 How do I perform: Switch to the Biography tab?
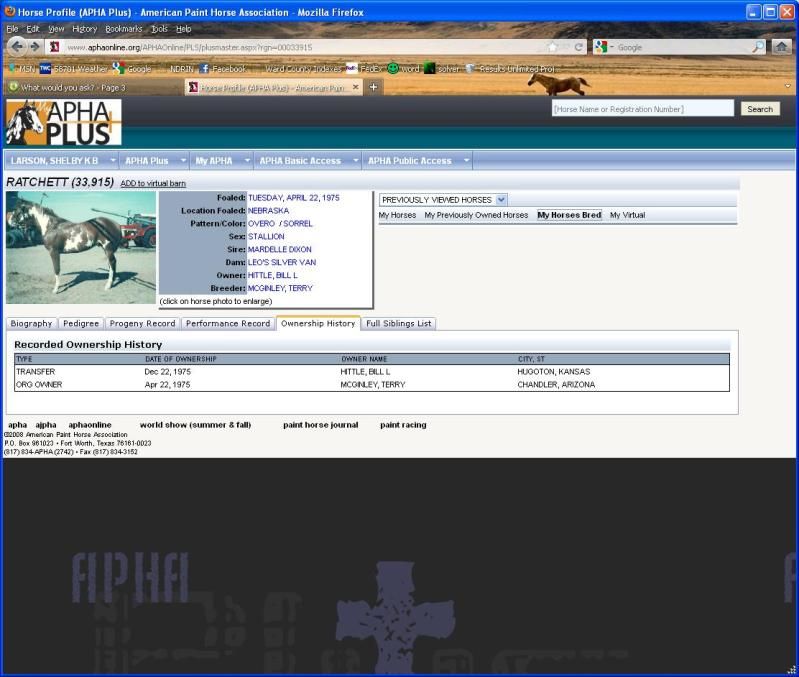coord(32,323)
